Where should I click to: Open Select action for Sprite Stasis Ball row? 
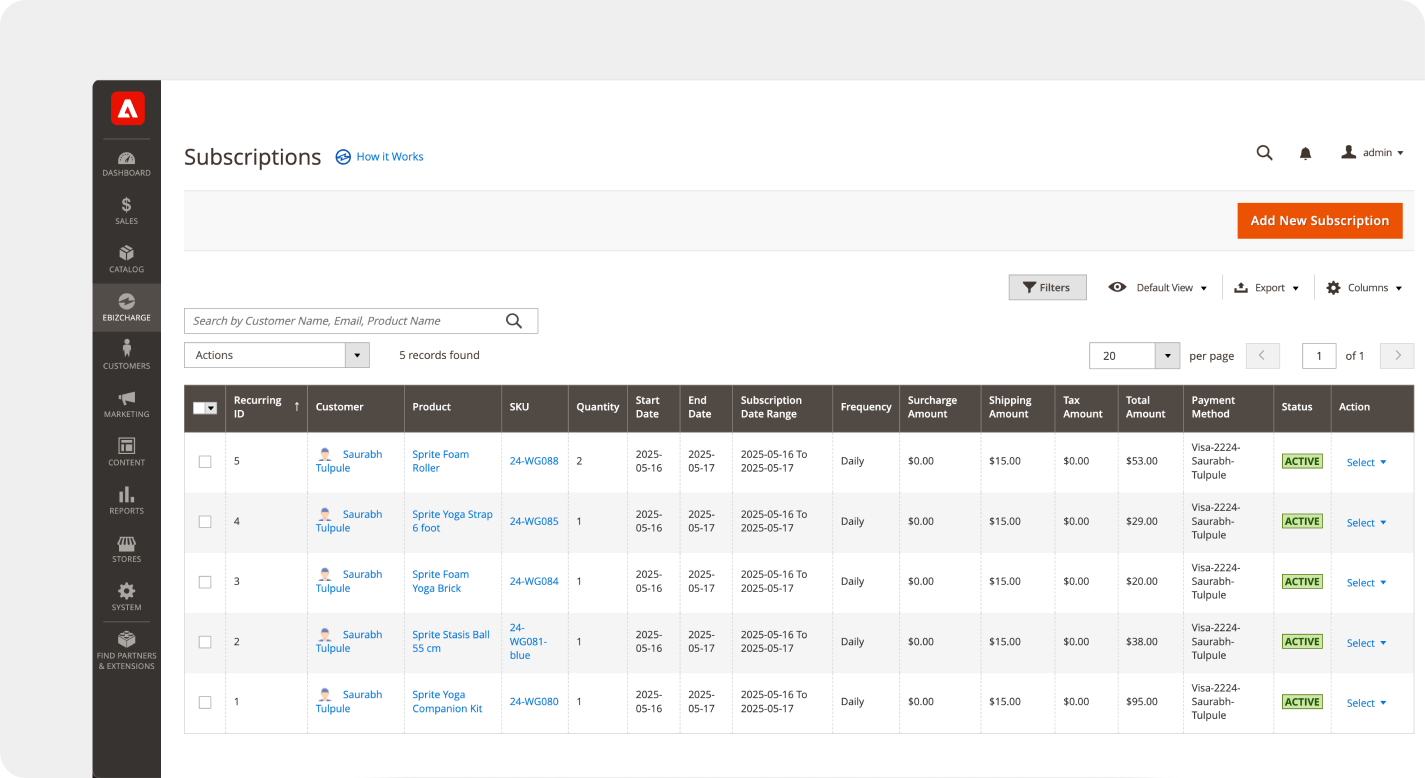[x=1366, y=642]
